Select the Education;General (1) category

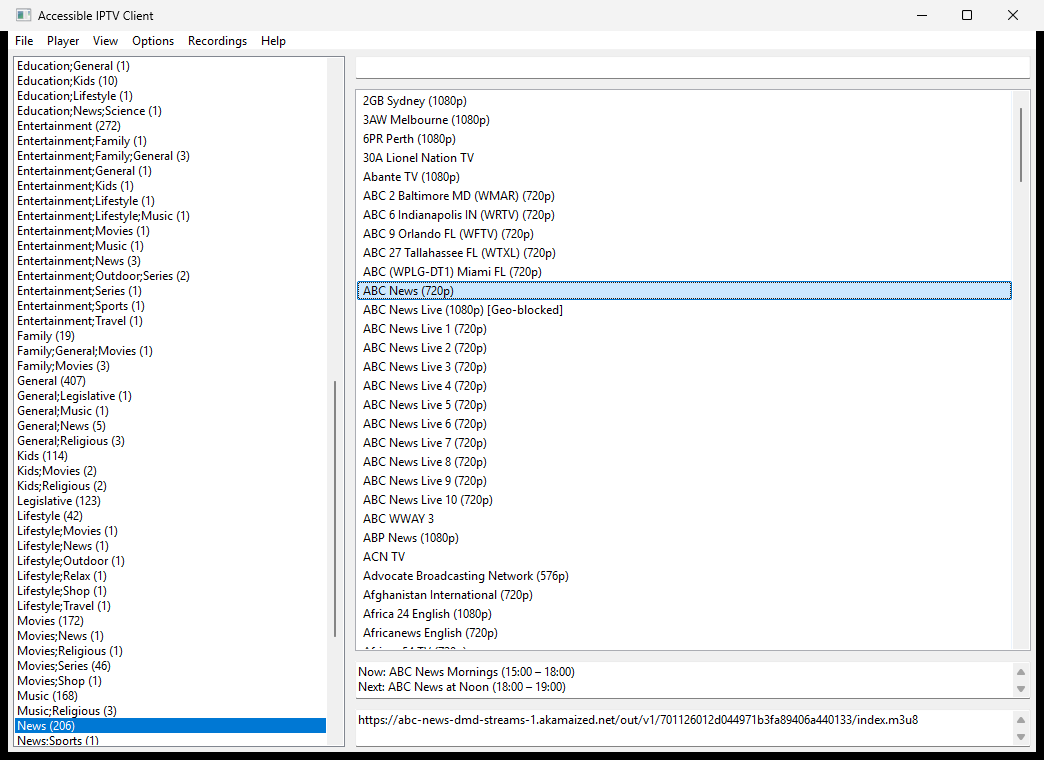[170, 66]
